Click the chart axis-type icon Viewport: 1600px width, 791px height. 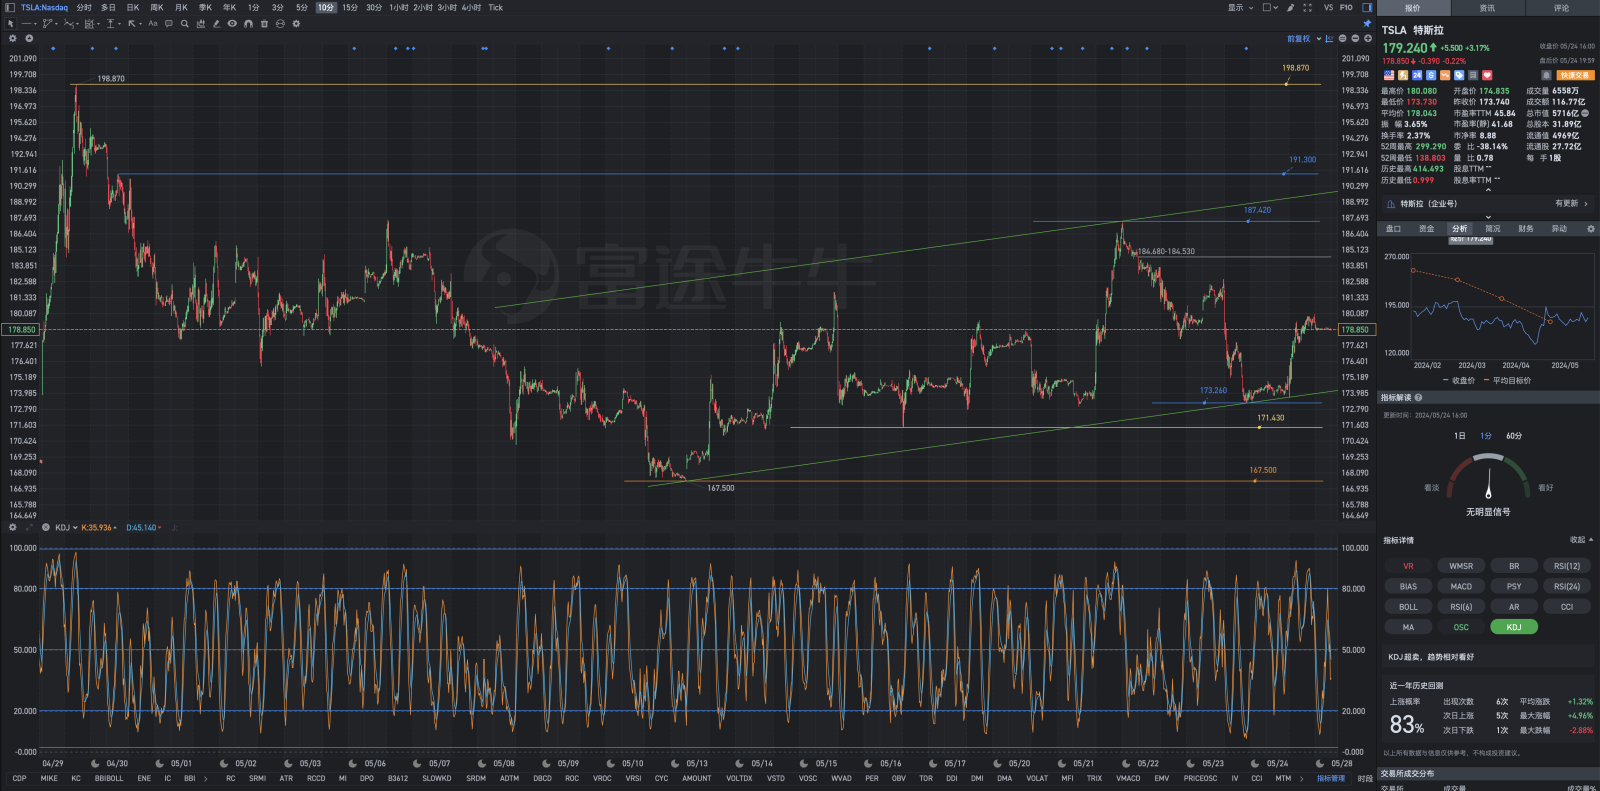click(x=1329, y=38)
